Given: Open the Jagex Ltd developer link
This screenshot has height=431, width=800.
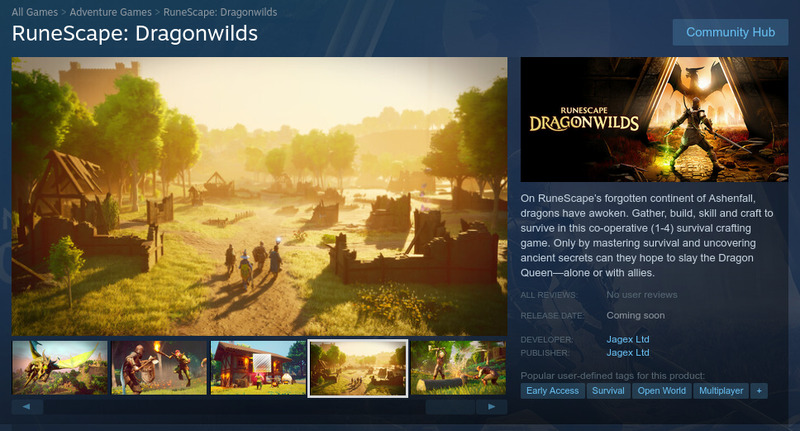Looking at the screenshot, I should [x=628, y=339].
